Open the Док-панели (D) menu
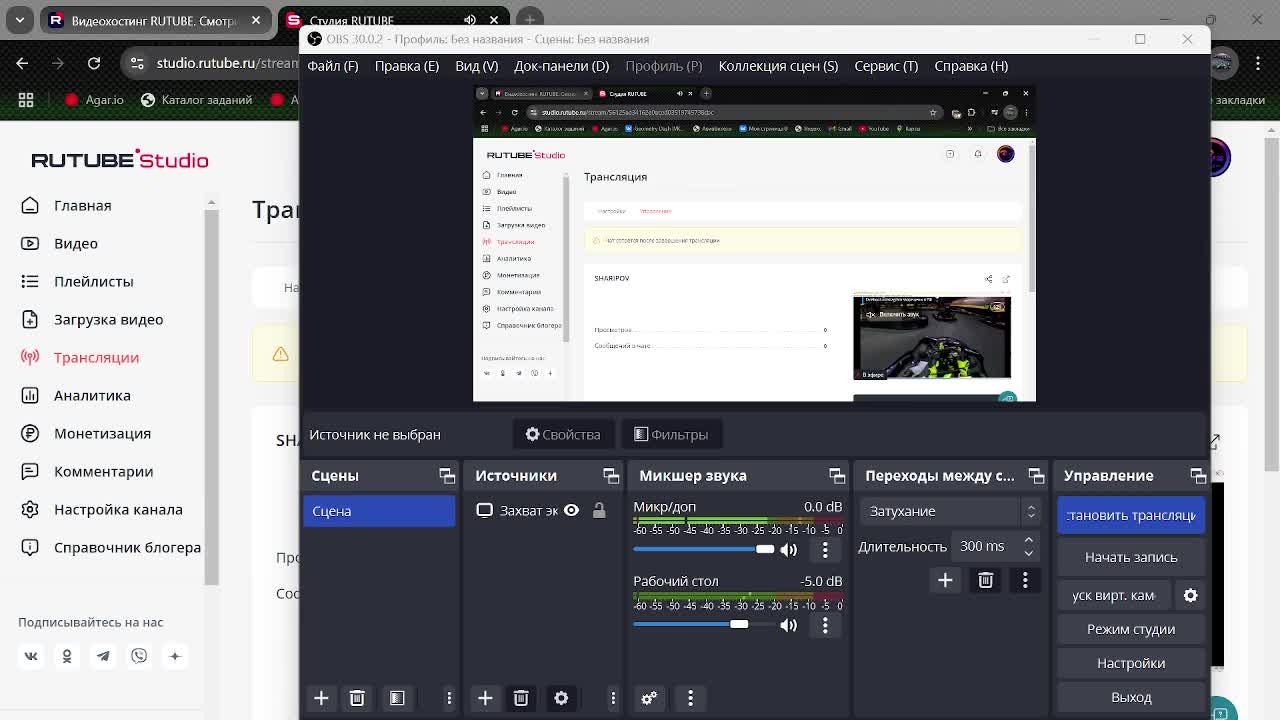 pyautogui.click(x=562, y=66)
